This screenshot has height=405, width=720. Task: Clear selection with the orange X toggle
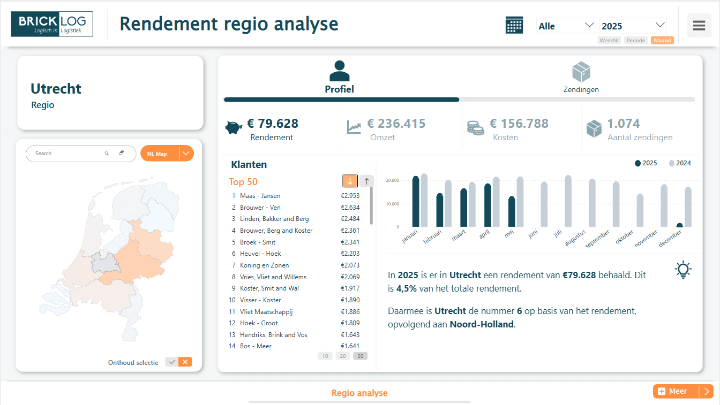click(x=185, y=362)
